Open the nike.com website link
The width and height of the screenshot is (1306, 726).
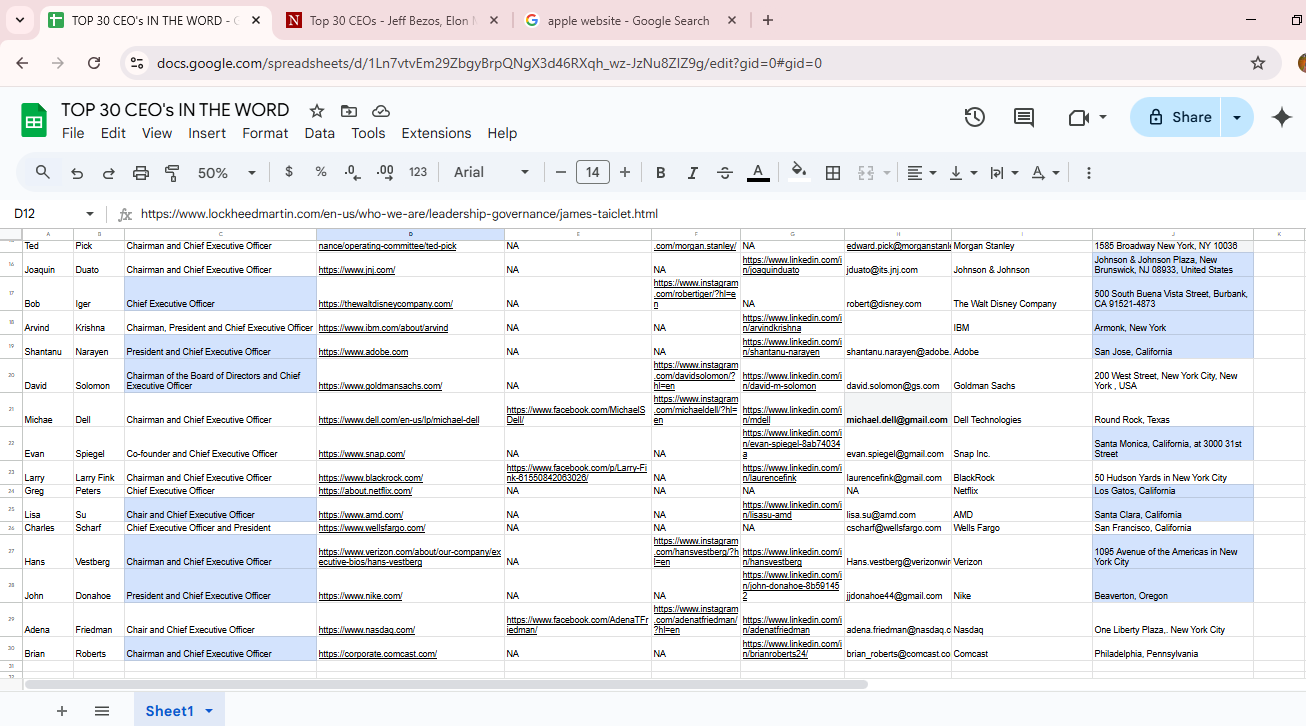pos(360,596)
